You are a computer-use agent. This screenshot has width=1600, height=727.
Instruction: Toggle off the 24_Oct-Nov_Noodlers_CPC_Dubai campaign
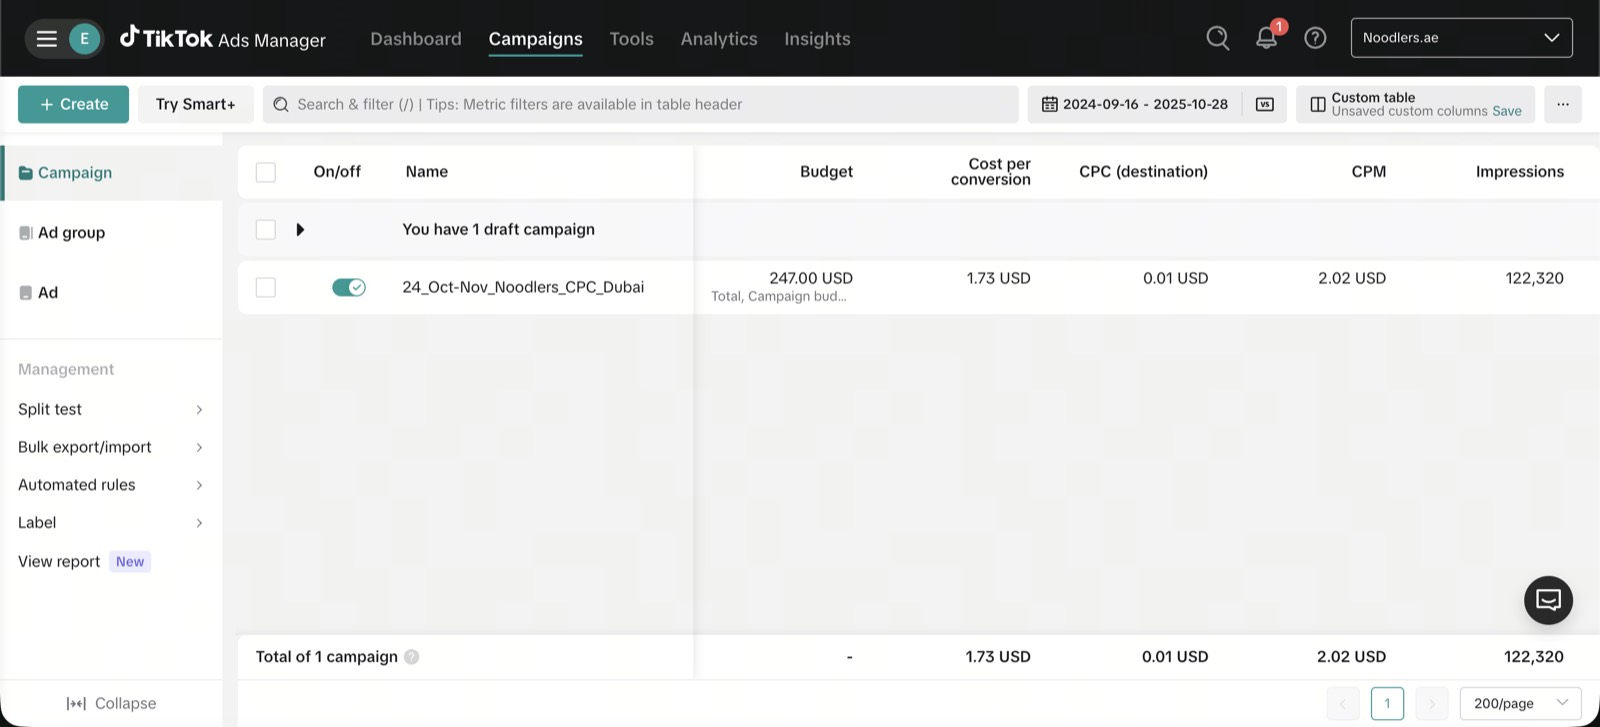click(x=349, y=287)
